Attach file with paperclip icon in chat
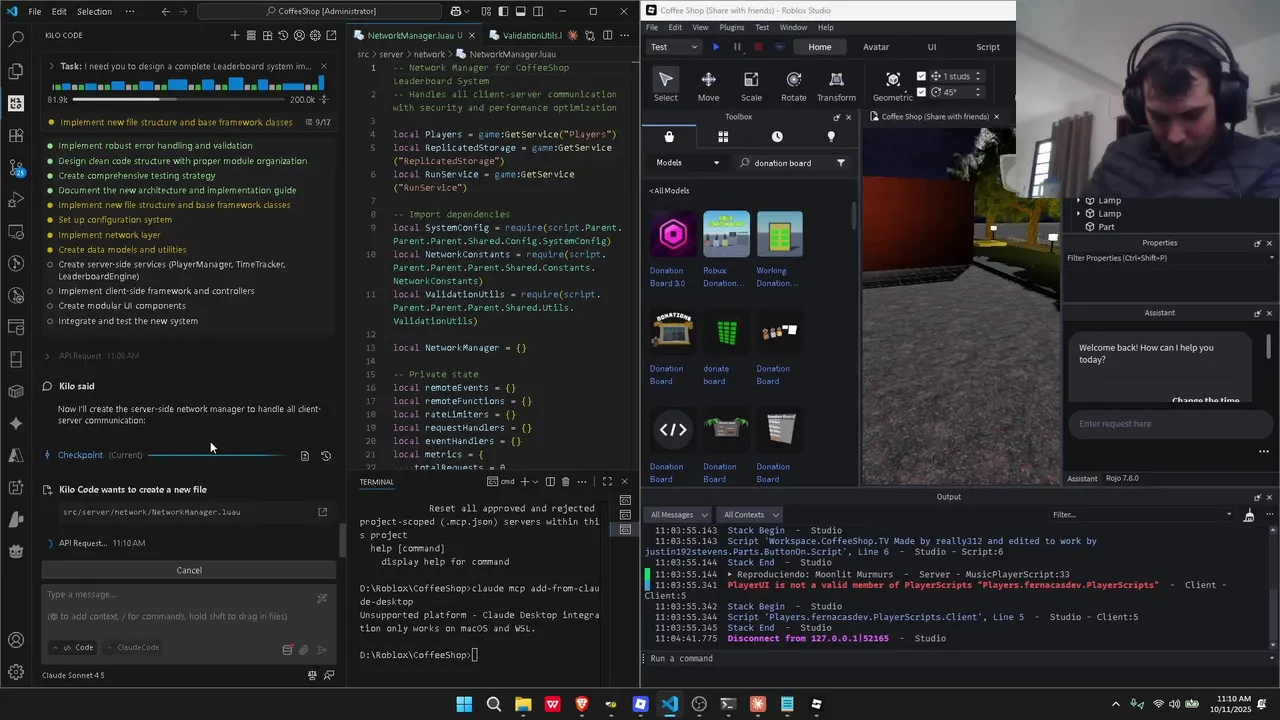The width and height of the screenshot is (1280, 720). (x=304, y=649)
